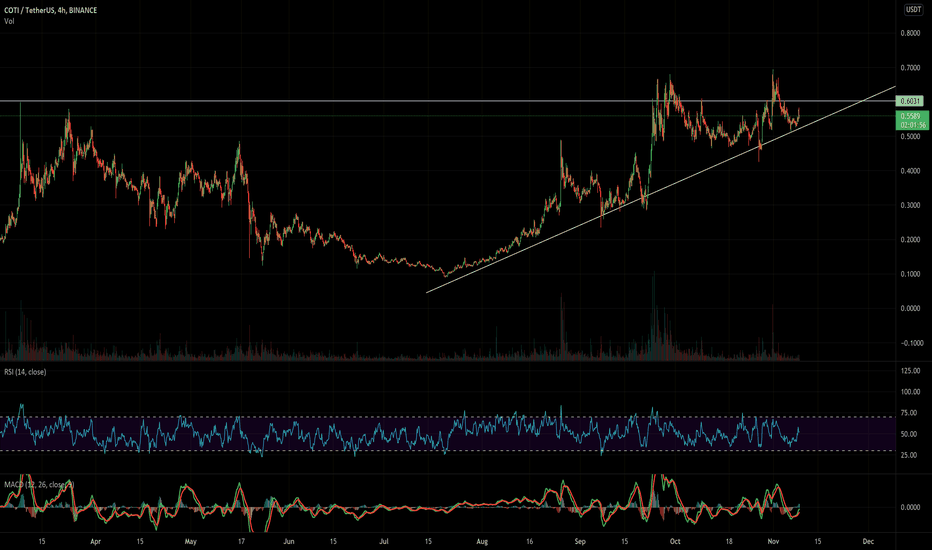Click the 0.7000 price axis label
This screenshot has width=932, height=550.
point(910,68)
